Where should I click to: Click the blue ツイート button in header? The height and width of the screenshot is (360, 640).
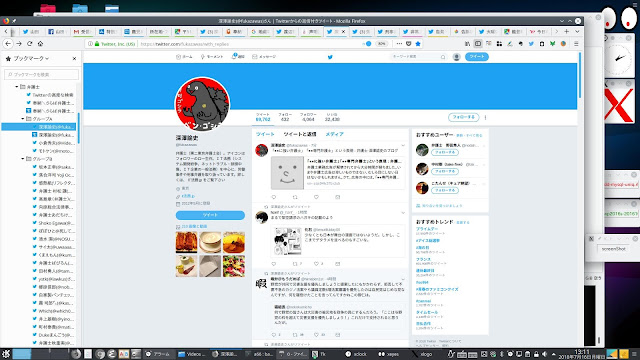click(x=476, y=57)
